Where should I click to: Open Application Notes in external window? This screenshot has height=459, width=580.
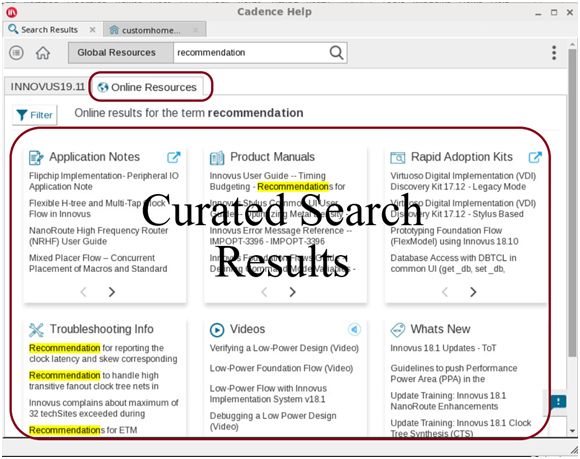pos(173,157)
